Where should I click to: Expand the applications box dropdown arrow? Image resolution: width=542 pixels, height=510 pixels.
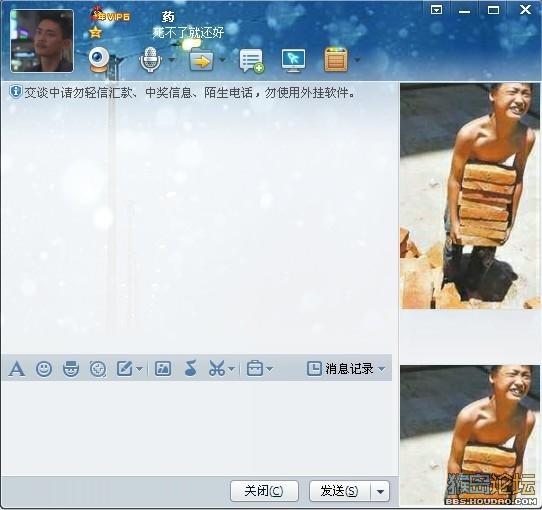[x=357, y=60]
